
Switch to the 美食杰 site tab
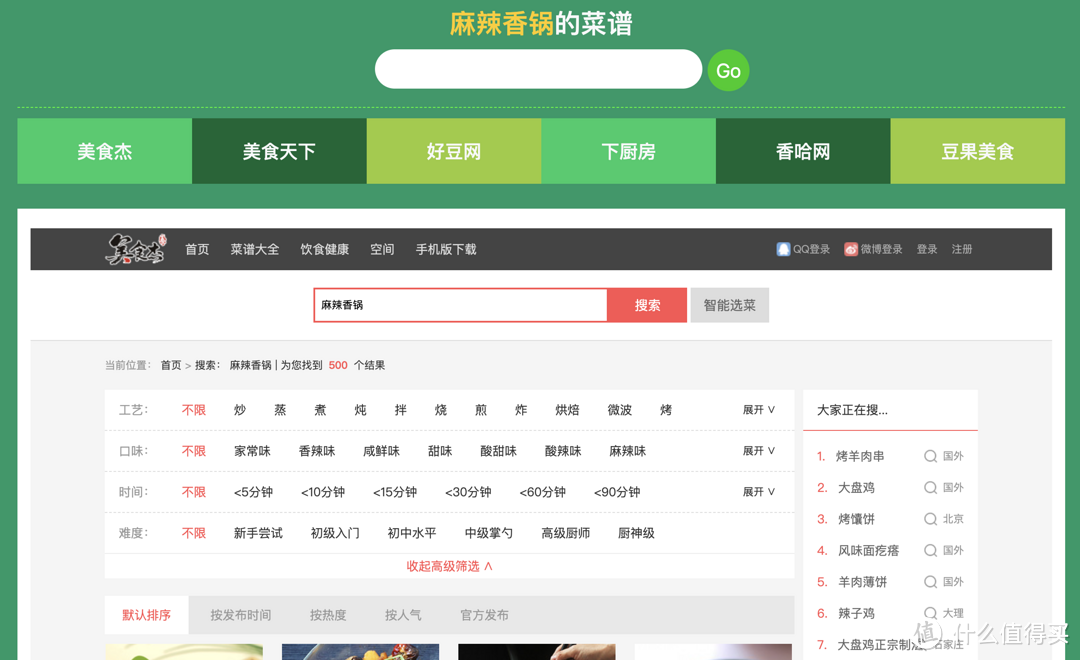click(x=105, y=151)
